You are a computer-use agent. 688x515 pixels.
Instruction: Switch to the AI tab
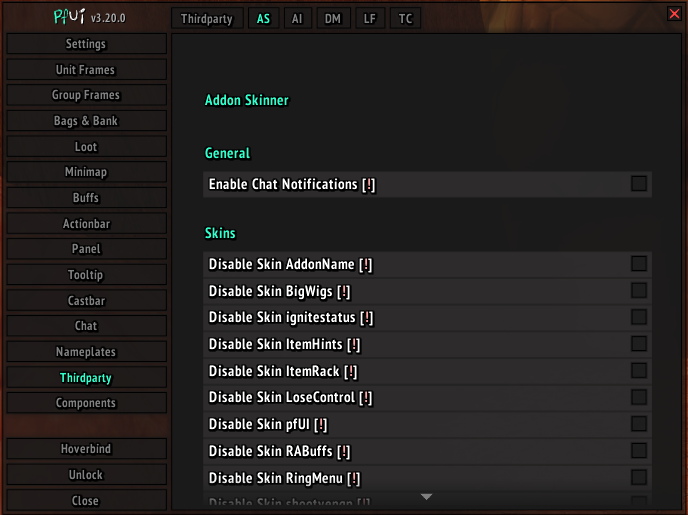297,18
